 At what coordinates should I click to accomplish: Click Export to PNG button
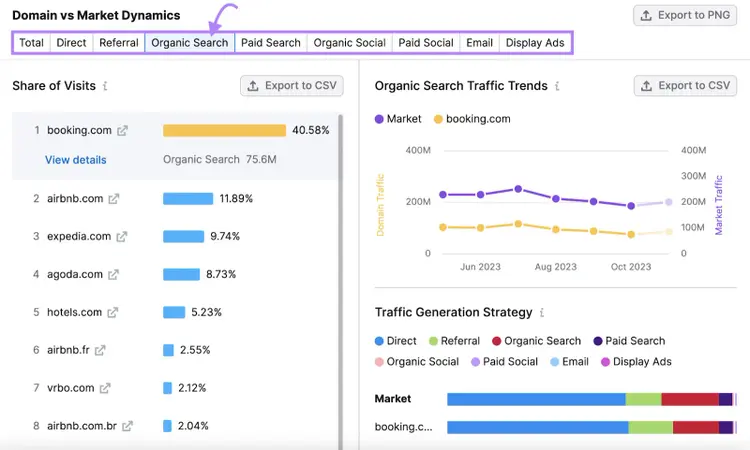tap(685, 15)
